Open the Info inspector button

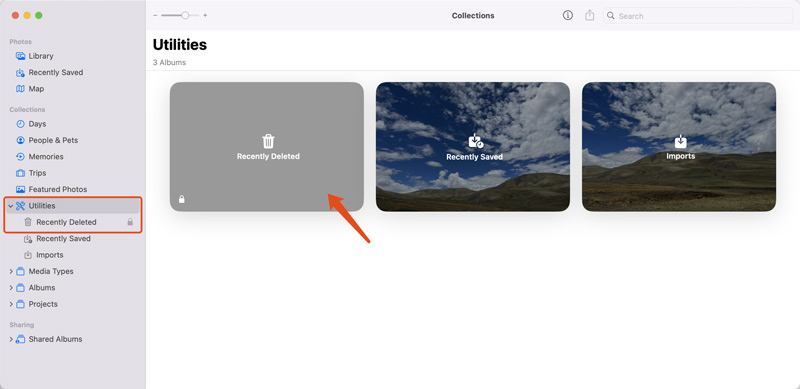pyautogui.click(x=568, y=15)
